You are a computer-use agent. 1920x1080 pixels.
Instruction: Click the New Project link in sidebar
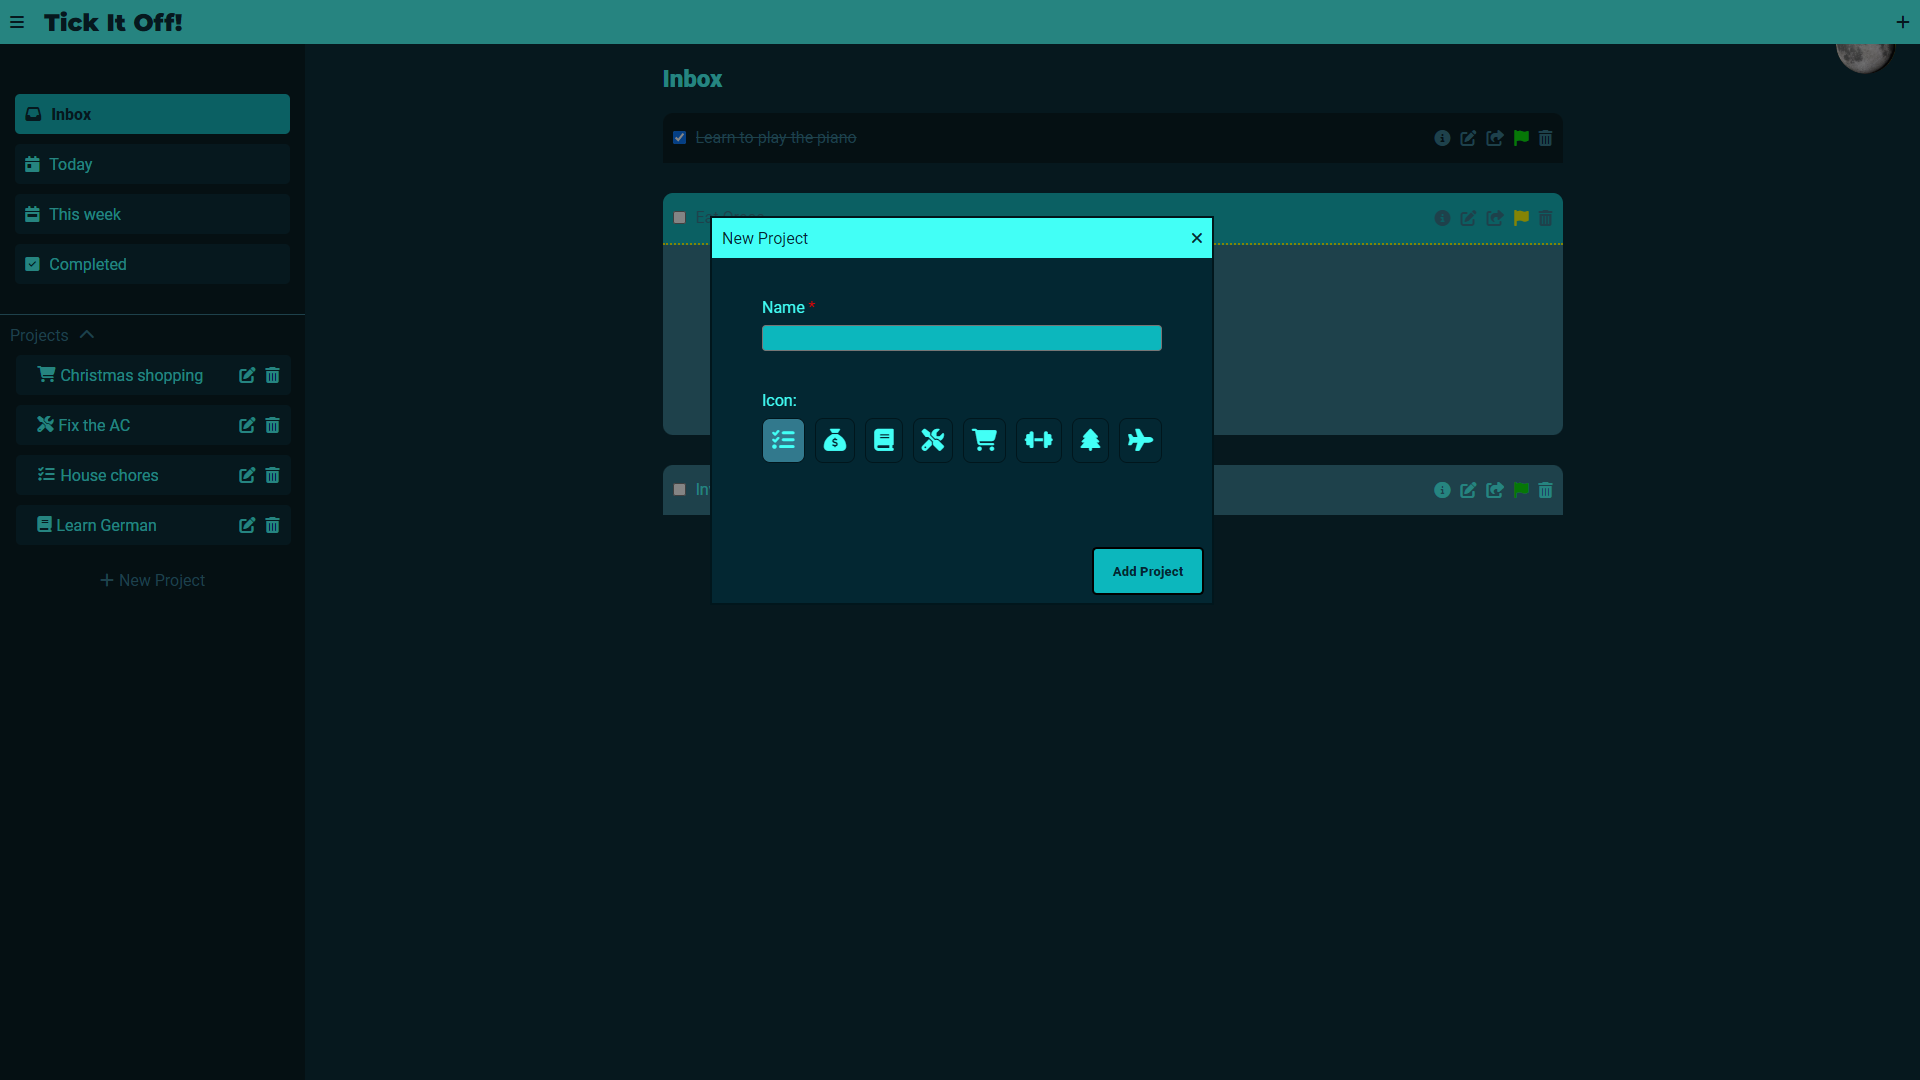point(152,580)
